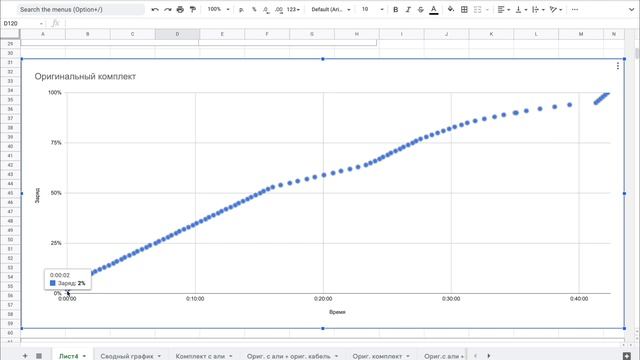640x360 pixels.
Task: Decrease decimal places
Action: (266, 9)
